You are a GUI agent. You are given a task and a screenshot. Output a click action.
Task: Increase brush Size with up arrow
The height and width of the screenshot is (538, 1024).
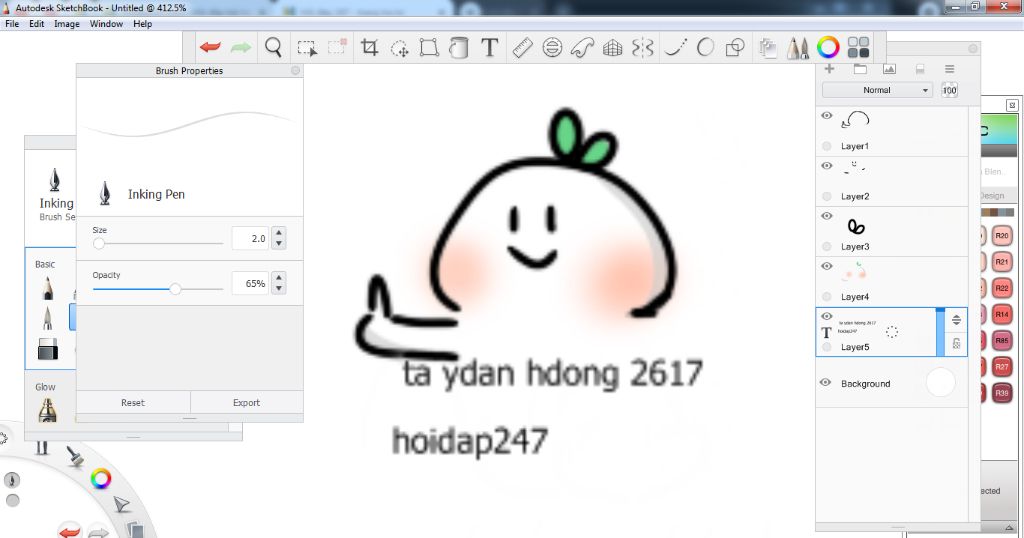[x=279, y=232]
